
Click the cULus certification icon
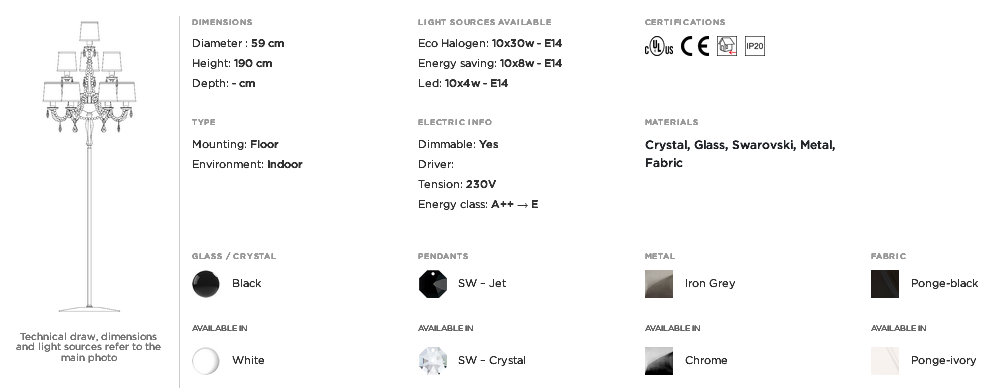click(659, 46)
